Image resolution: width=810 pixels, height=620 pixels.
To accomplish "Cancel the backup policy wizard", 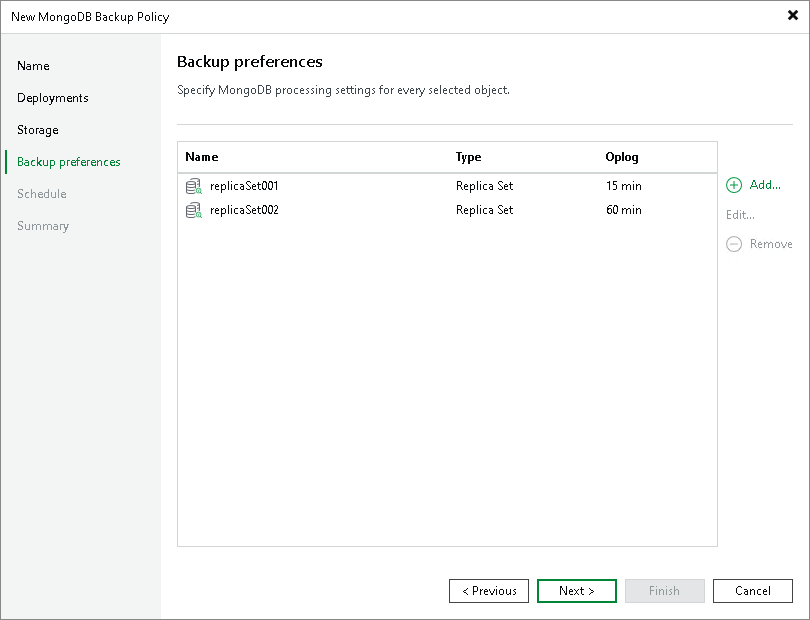I will click(753, 591).
